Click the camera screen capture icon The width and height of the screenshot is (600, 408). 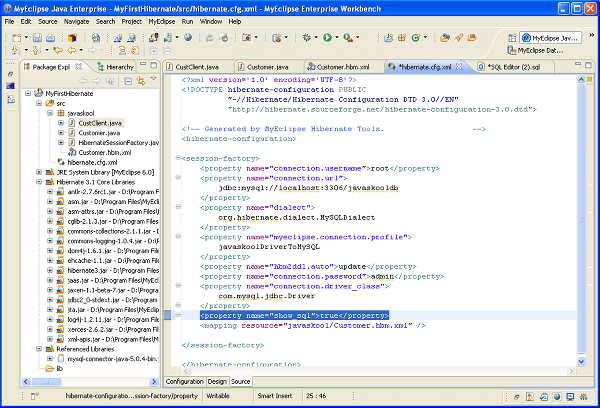point(246,38)
